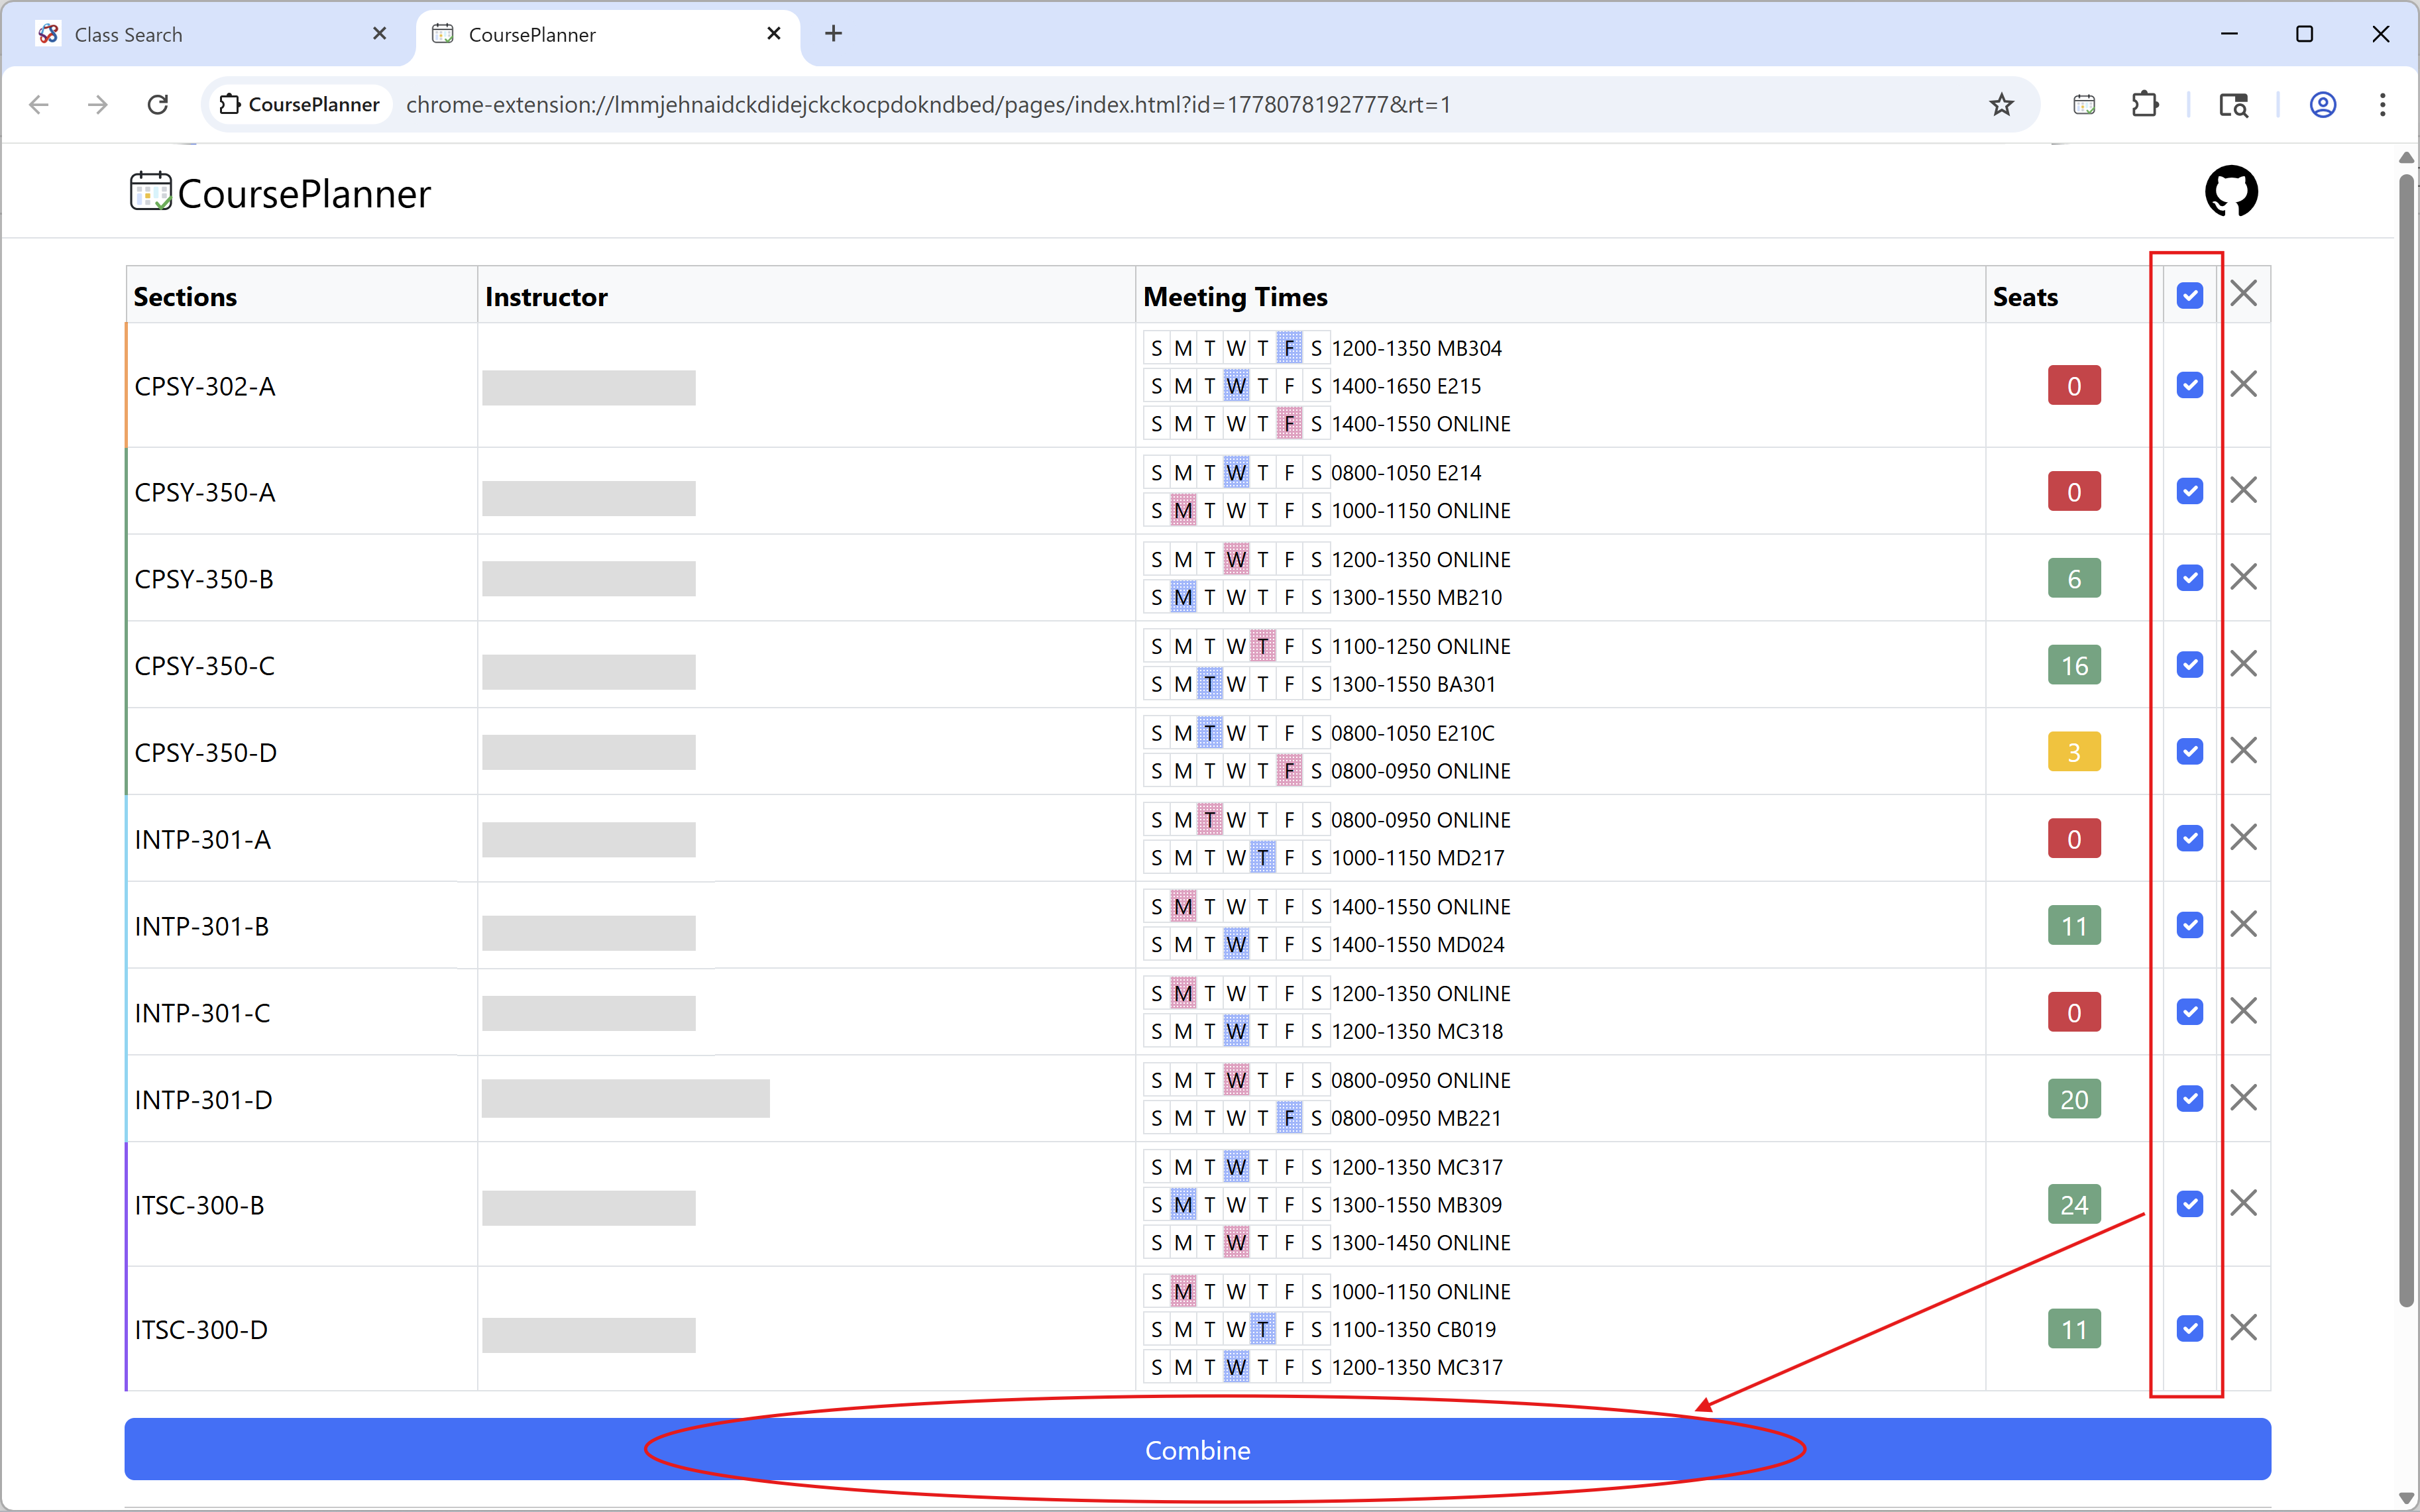
Task: Click the Instructor column header
Action: (x=546, y=296)
